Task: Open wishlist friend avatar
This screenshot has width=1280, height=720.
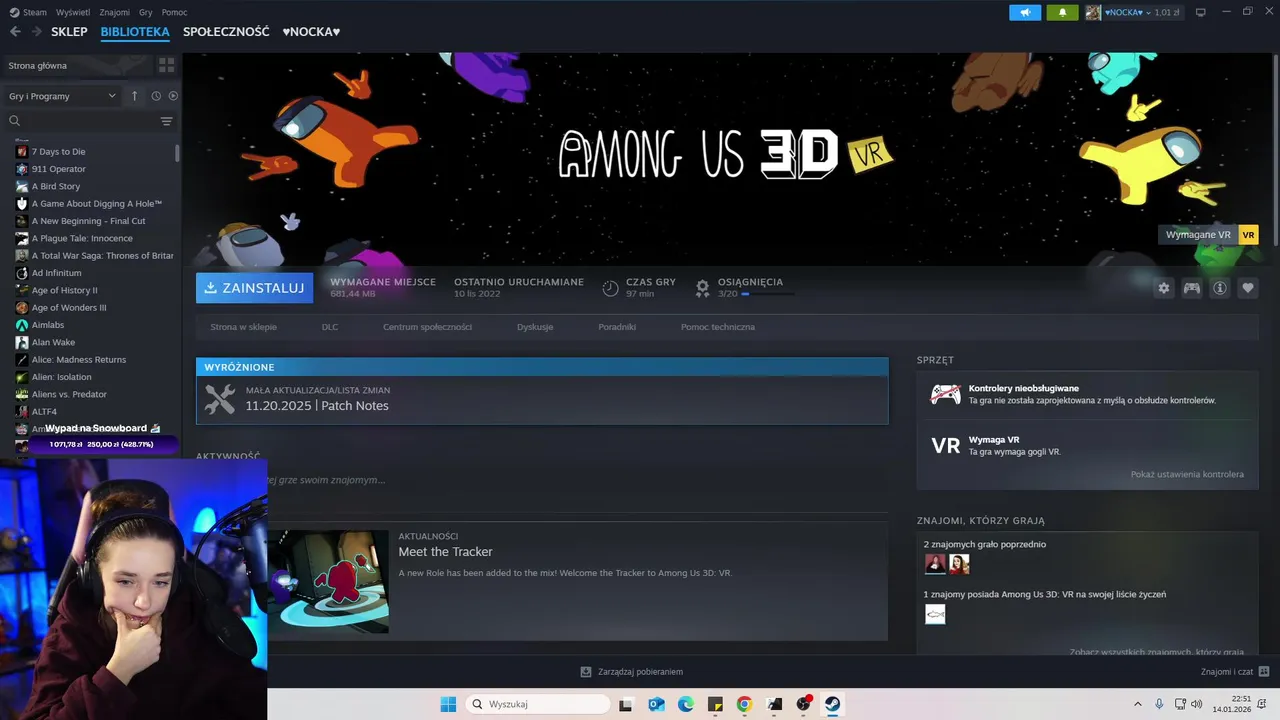Action: click(x=935, y=614)
